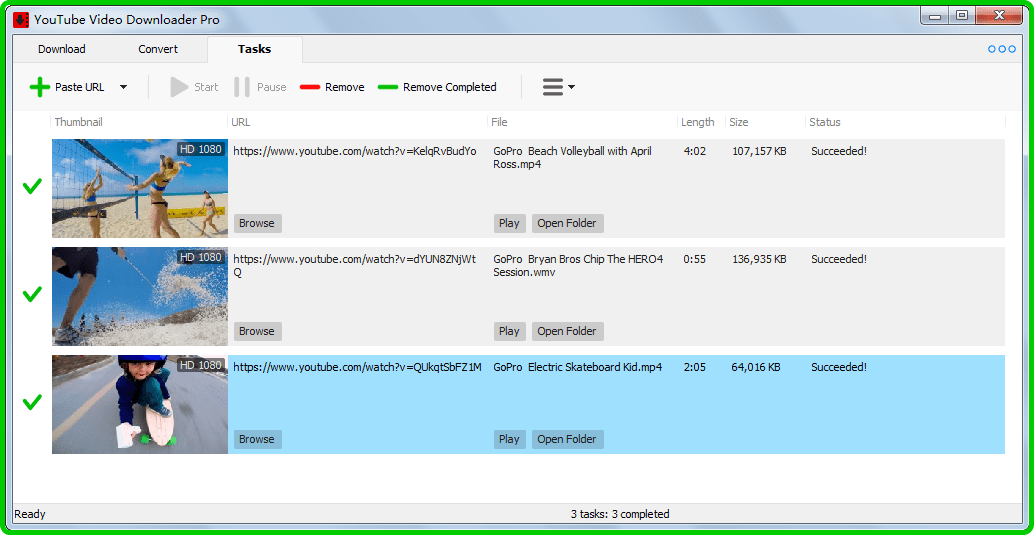Open the Paste URL dropdown arrow
This screenshot has width=1034, height=535.
click(x=123, y=87)
